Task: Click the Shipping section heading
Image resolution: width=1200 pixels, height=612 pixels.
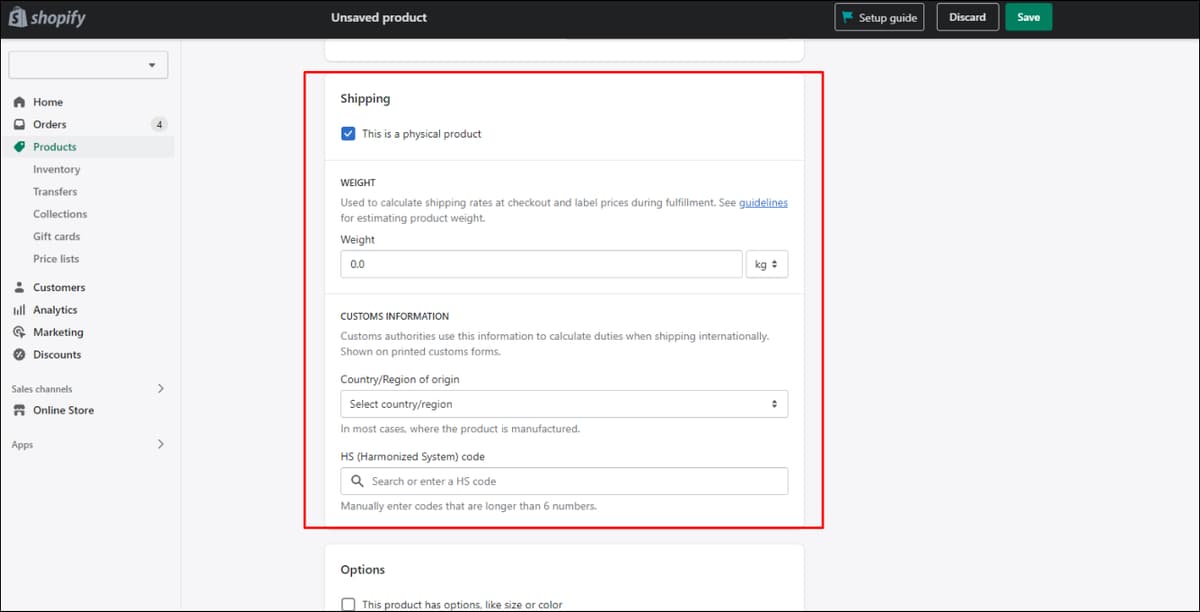Action: pyautogui.click(x=365, y=99)
